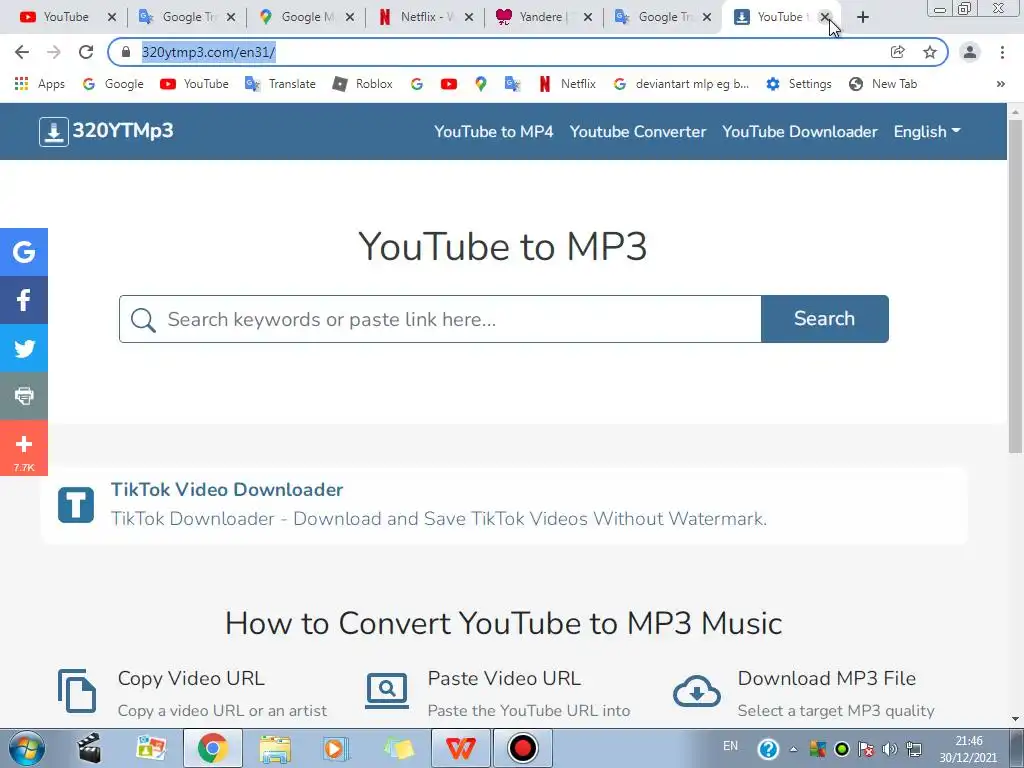Click the WPS Office taskbar icon

pyautogui.click(x=460, y=748)
